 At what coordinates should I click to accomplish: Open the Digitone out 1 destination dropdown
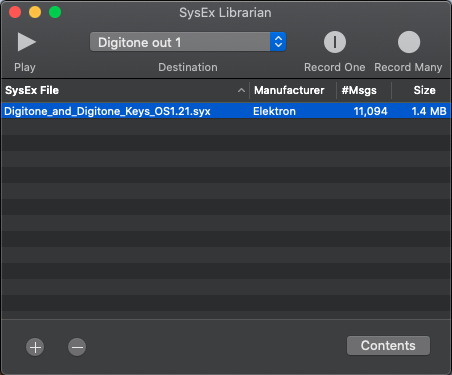[x=188, y=42]
